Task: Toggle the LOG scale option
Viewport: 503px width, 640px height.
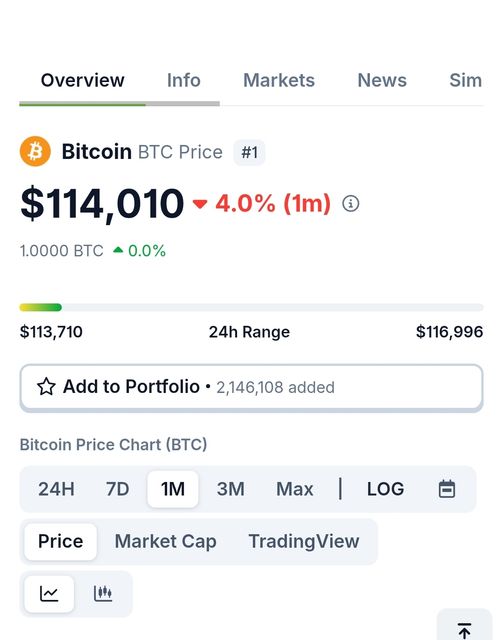Action: (x=385, y=489)
